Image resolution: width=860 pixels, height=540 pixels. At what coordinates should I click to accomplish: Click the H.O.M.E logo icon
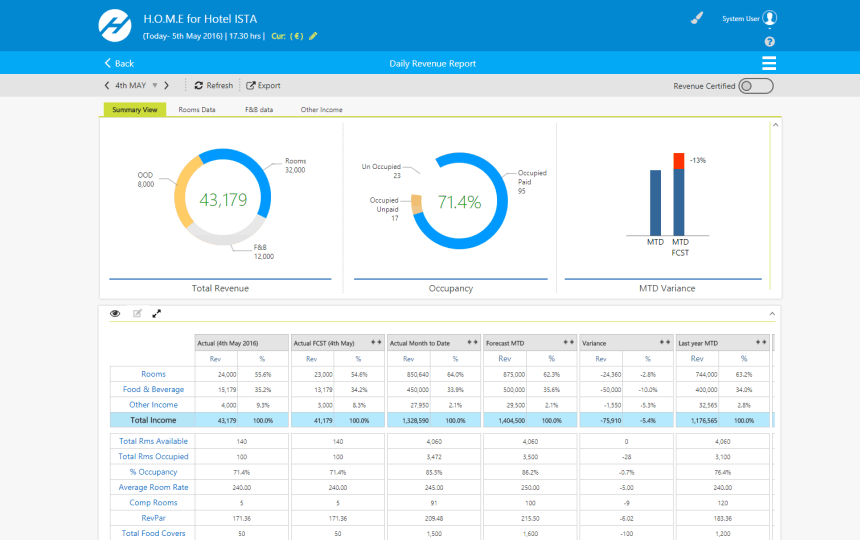pos(115,25)
